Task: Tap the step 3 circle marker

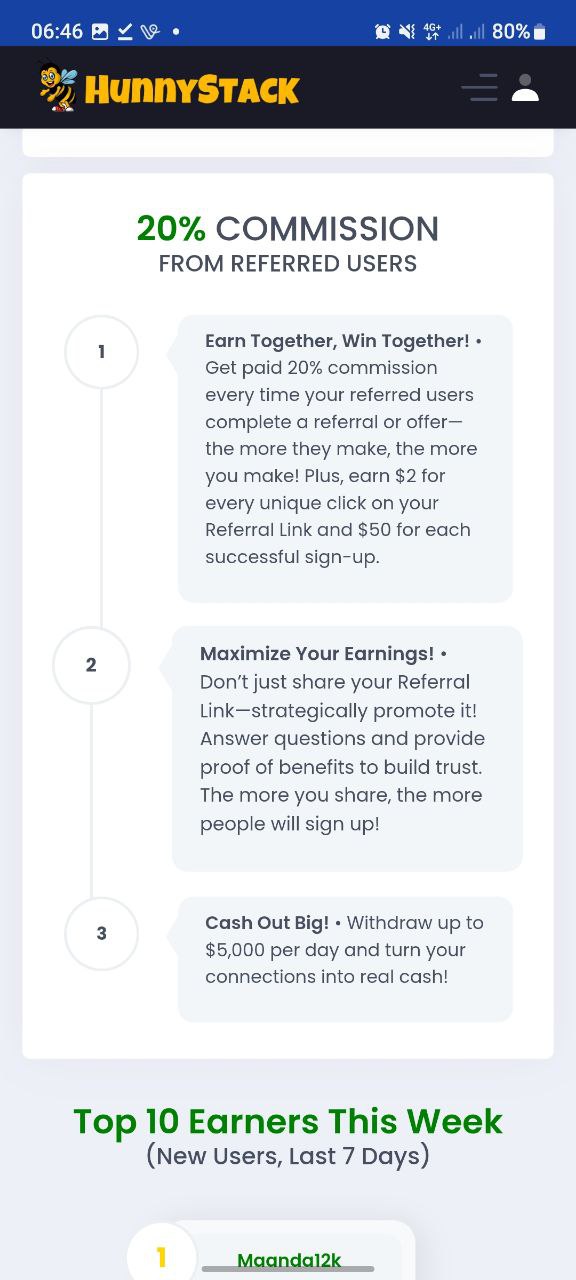Action: tap(101, 933)
